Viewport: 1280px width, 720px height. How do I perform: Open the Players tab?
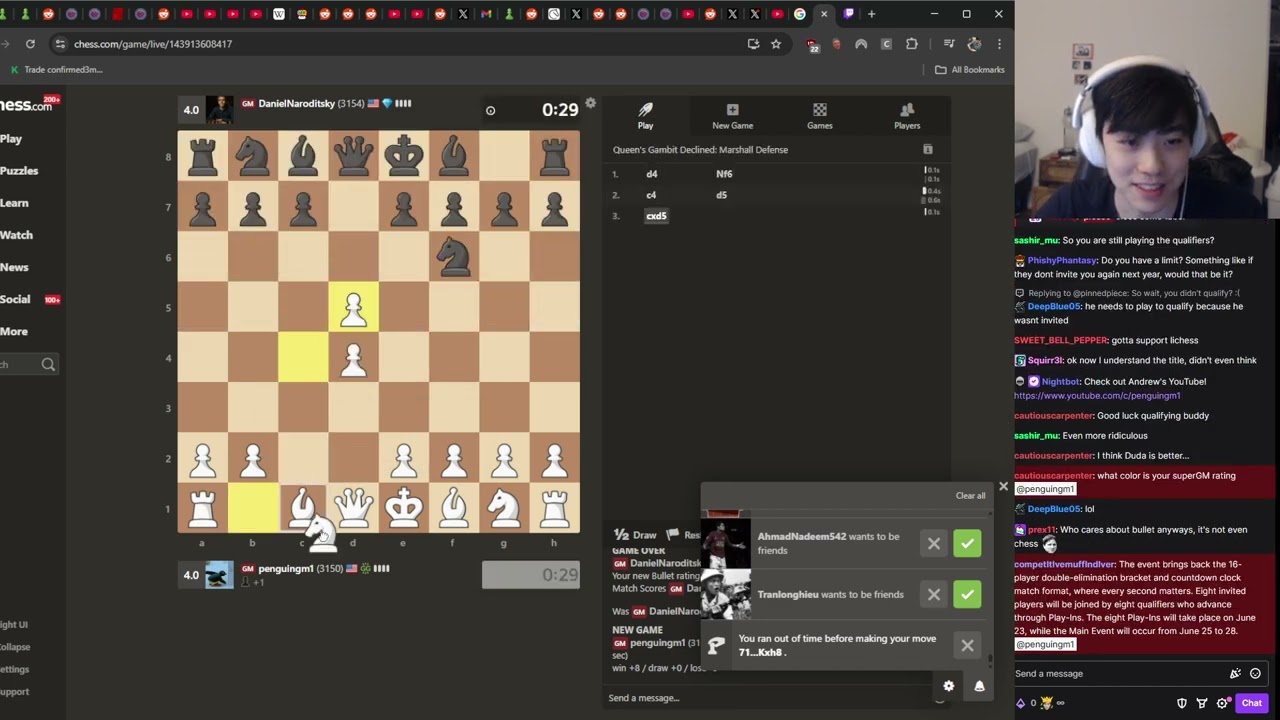pyautogui.click(x=907, y=116)
